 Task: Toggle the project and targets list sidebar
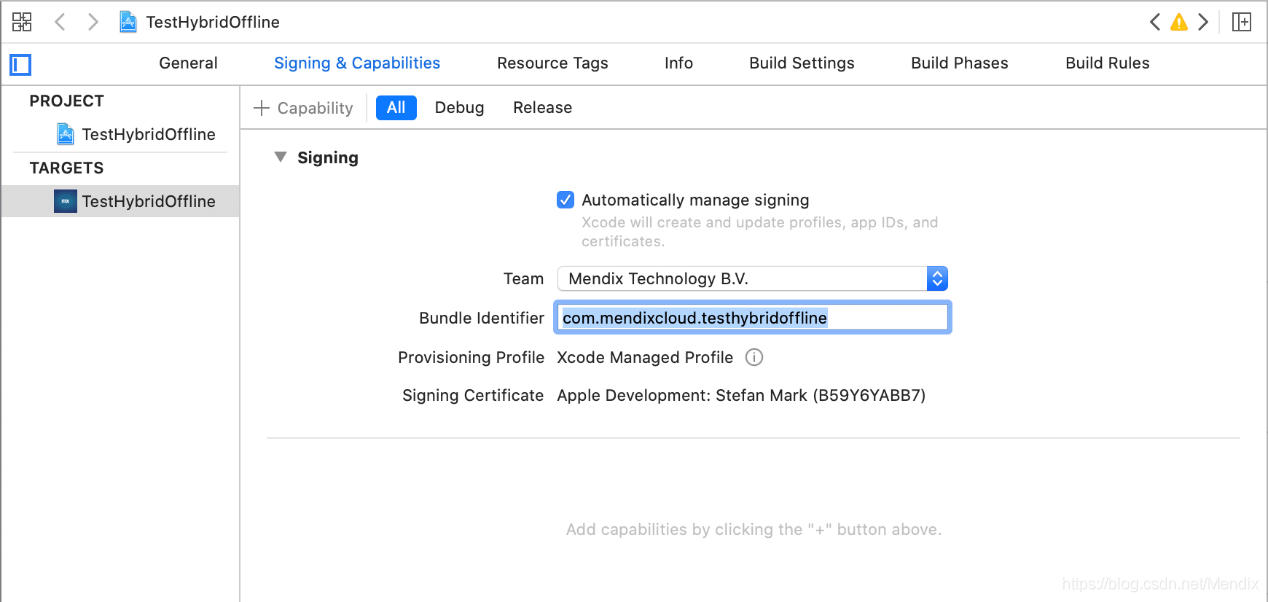pos(21,65)
